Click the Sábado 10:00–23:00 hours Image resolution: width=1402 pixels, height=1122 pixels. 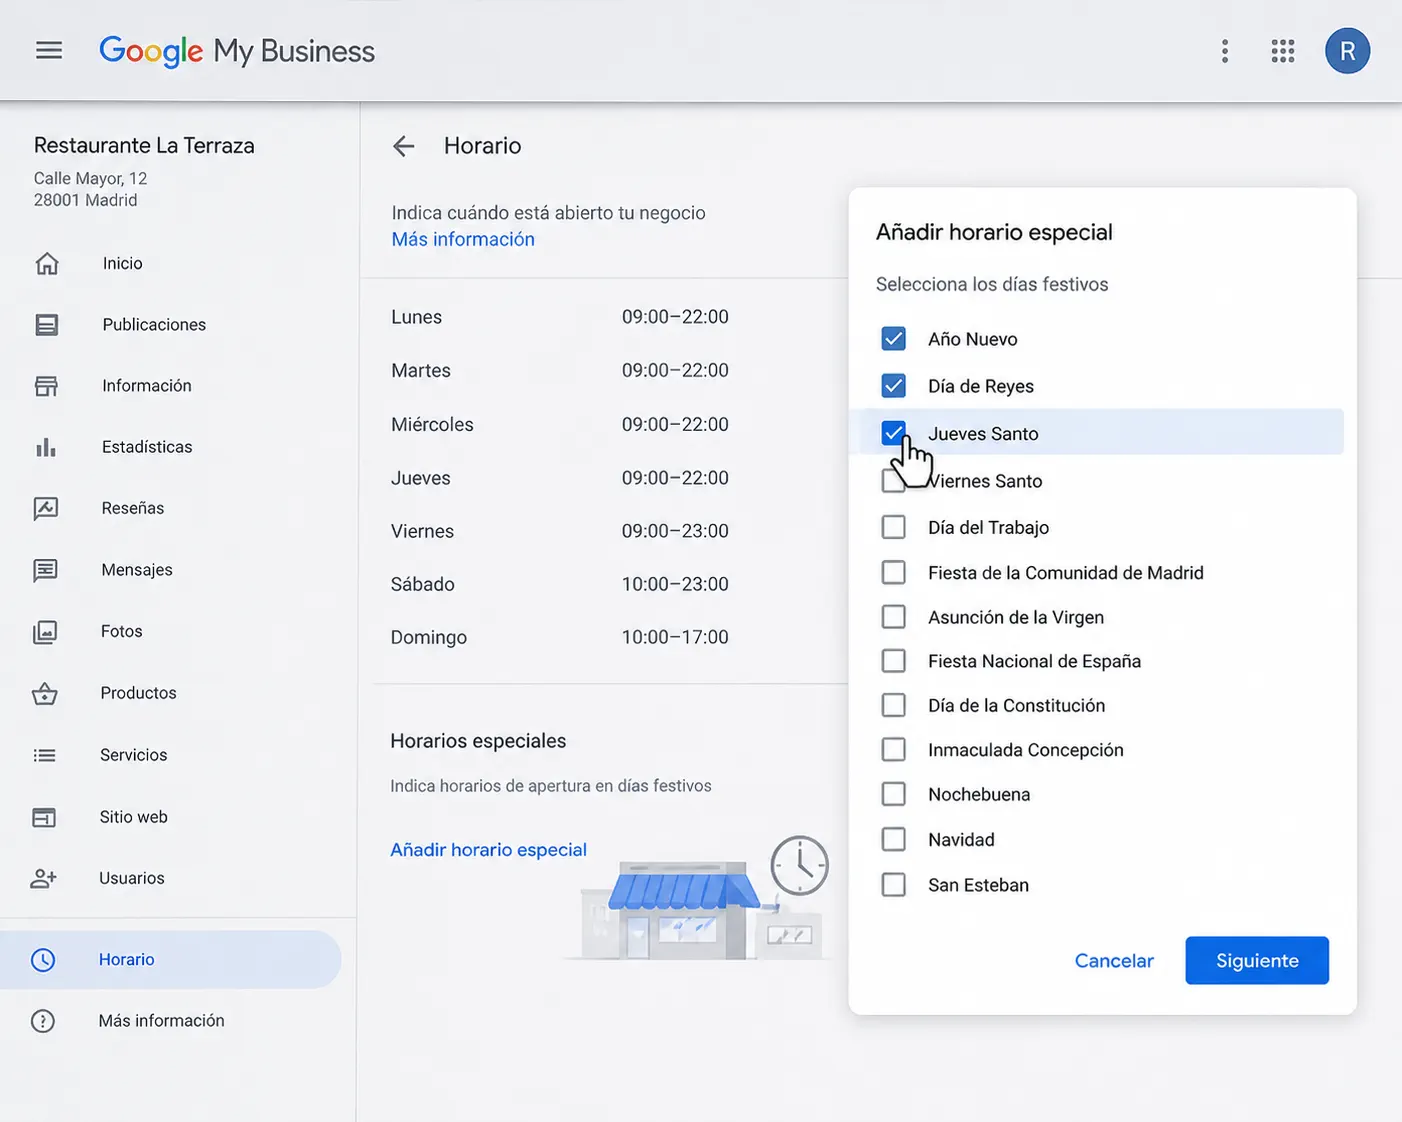(x=675, y=584)
